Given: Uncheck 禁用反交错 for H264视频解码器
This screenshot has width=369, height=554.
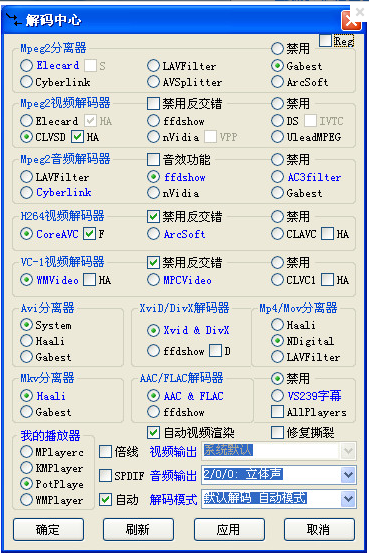Looking at the screenshot, I should coord(153,216).
